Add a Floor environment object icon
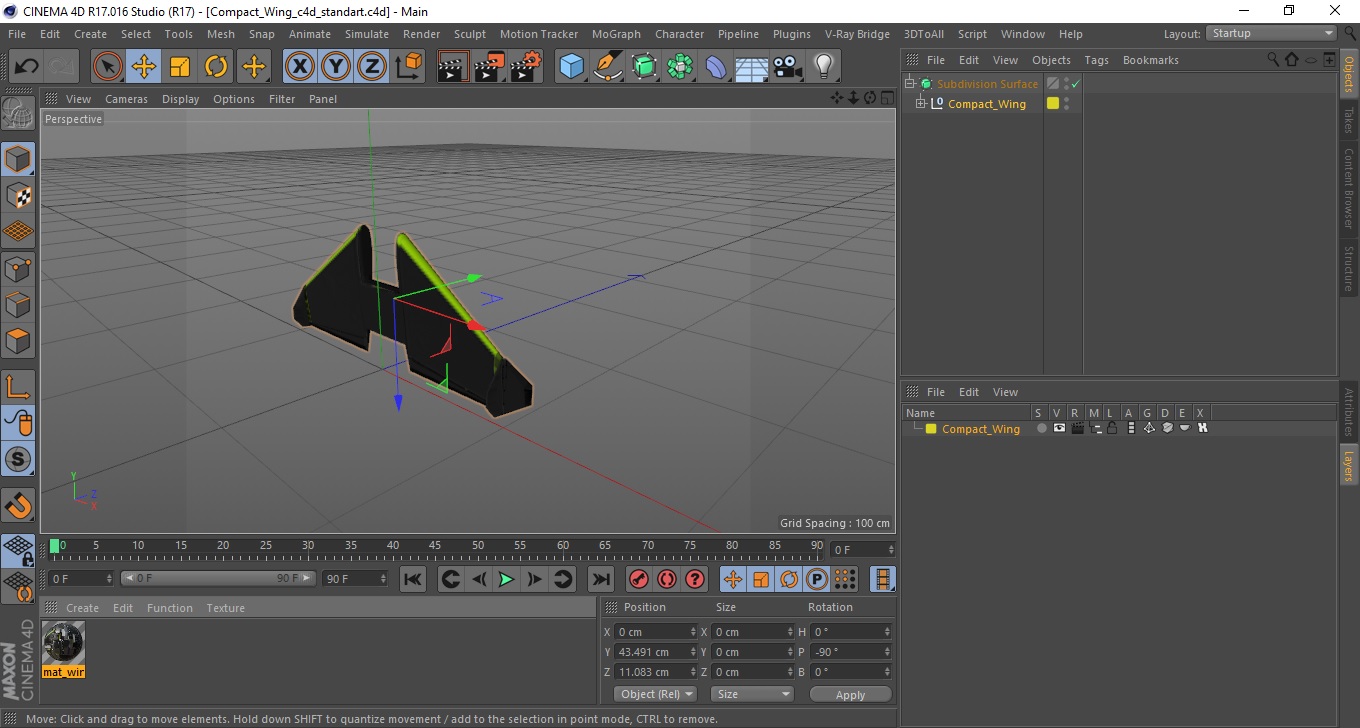This screenshot has height=728, width=1360. point(752,67)
